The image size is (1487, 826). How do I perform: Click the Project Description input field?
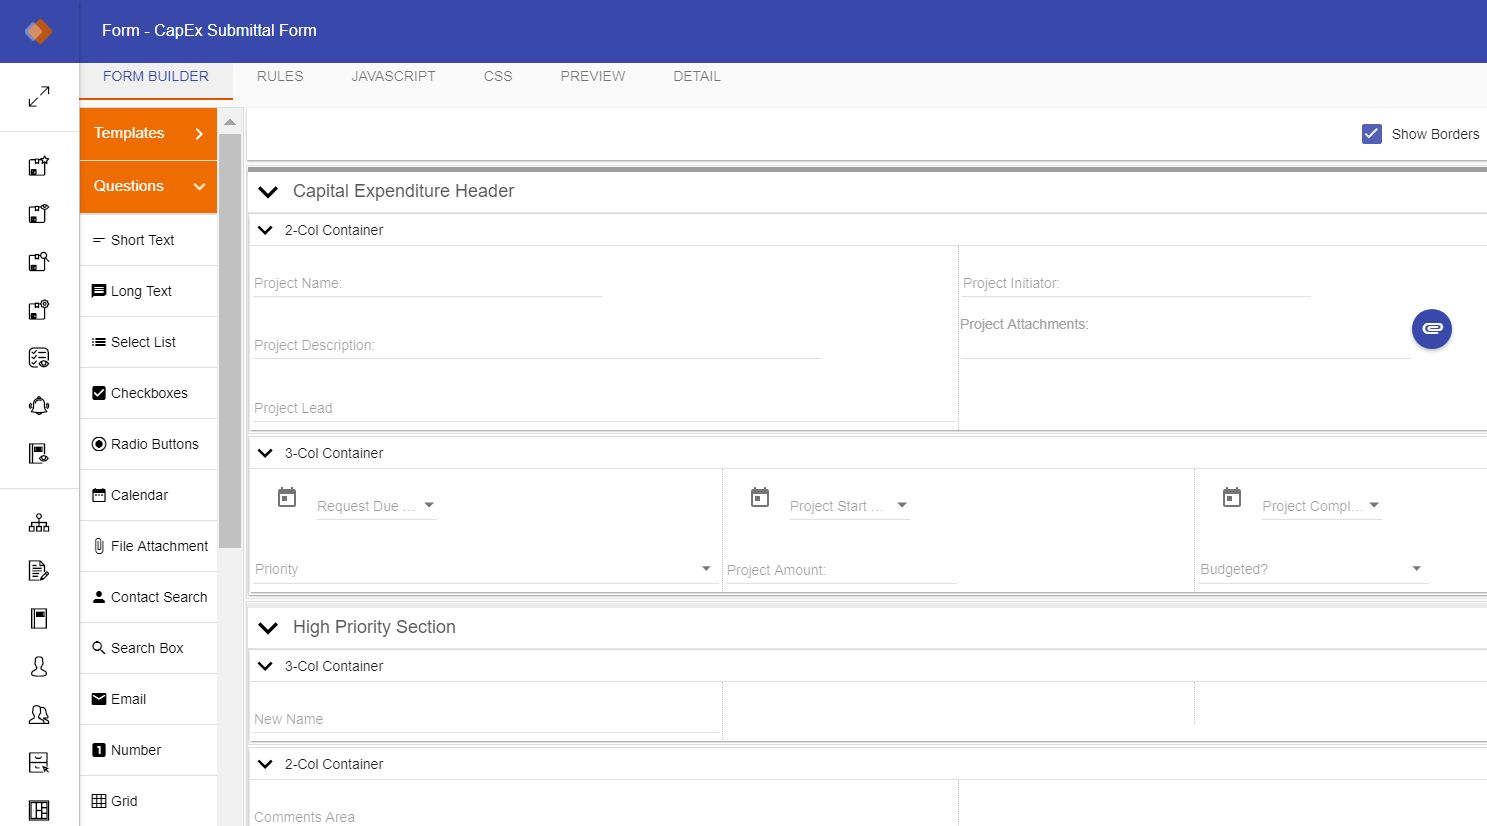click(536, 345)
